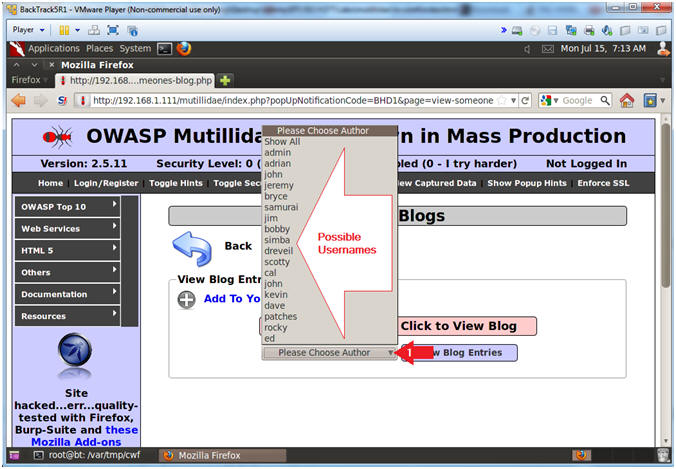This screenshot has height=469, width=676.
Task: Click the volume speaker icon in the top panel
Action: (527, 49)
